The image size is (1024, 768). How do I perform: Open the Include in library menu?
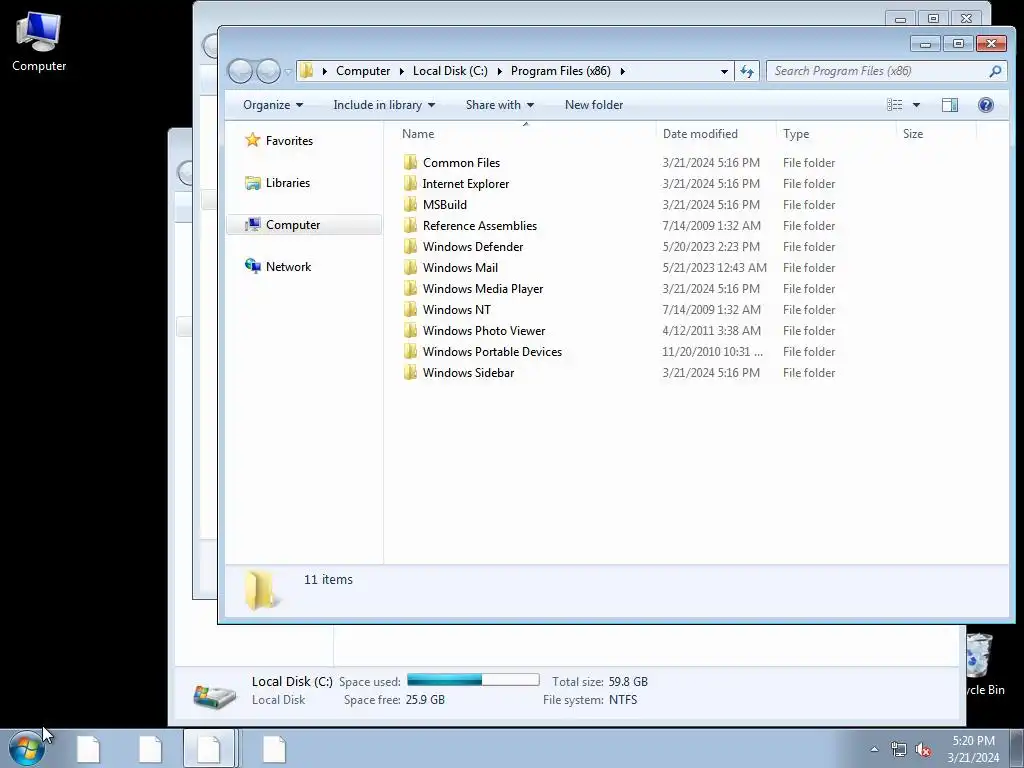[384, 104]
